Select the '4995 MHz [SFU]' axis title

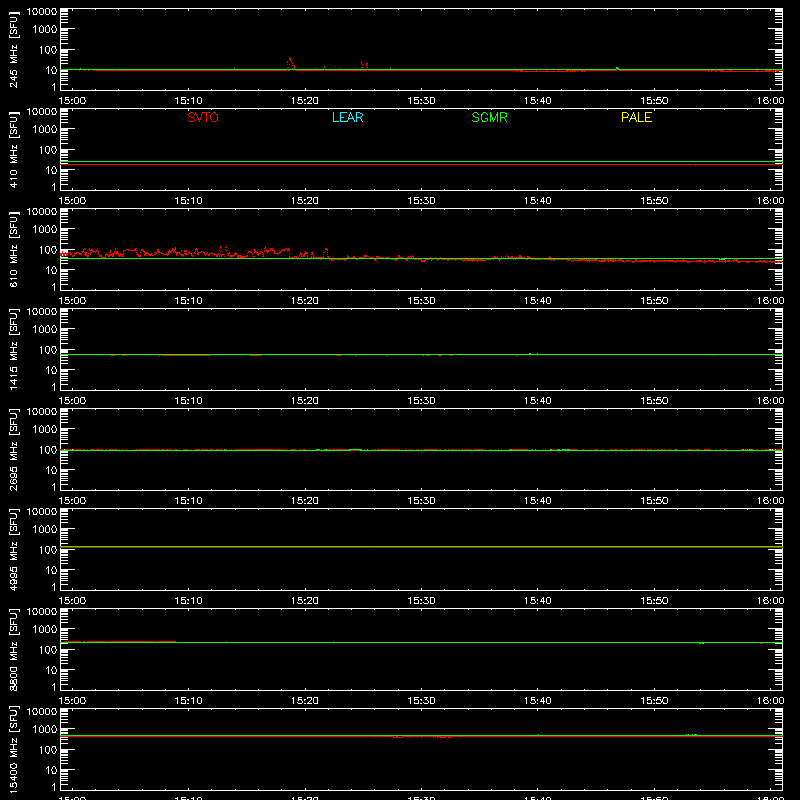[x=14, y=549]
